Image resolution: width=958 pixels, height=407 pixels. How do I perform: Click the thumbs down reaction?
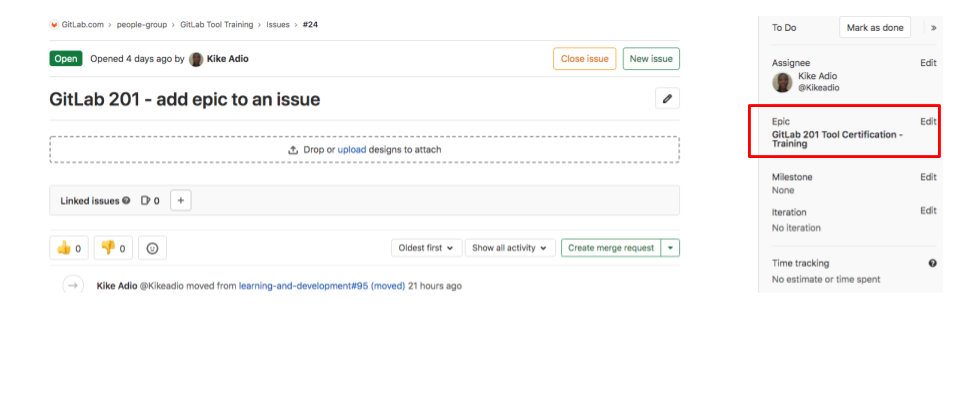(113, 248)
